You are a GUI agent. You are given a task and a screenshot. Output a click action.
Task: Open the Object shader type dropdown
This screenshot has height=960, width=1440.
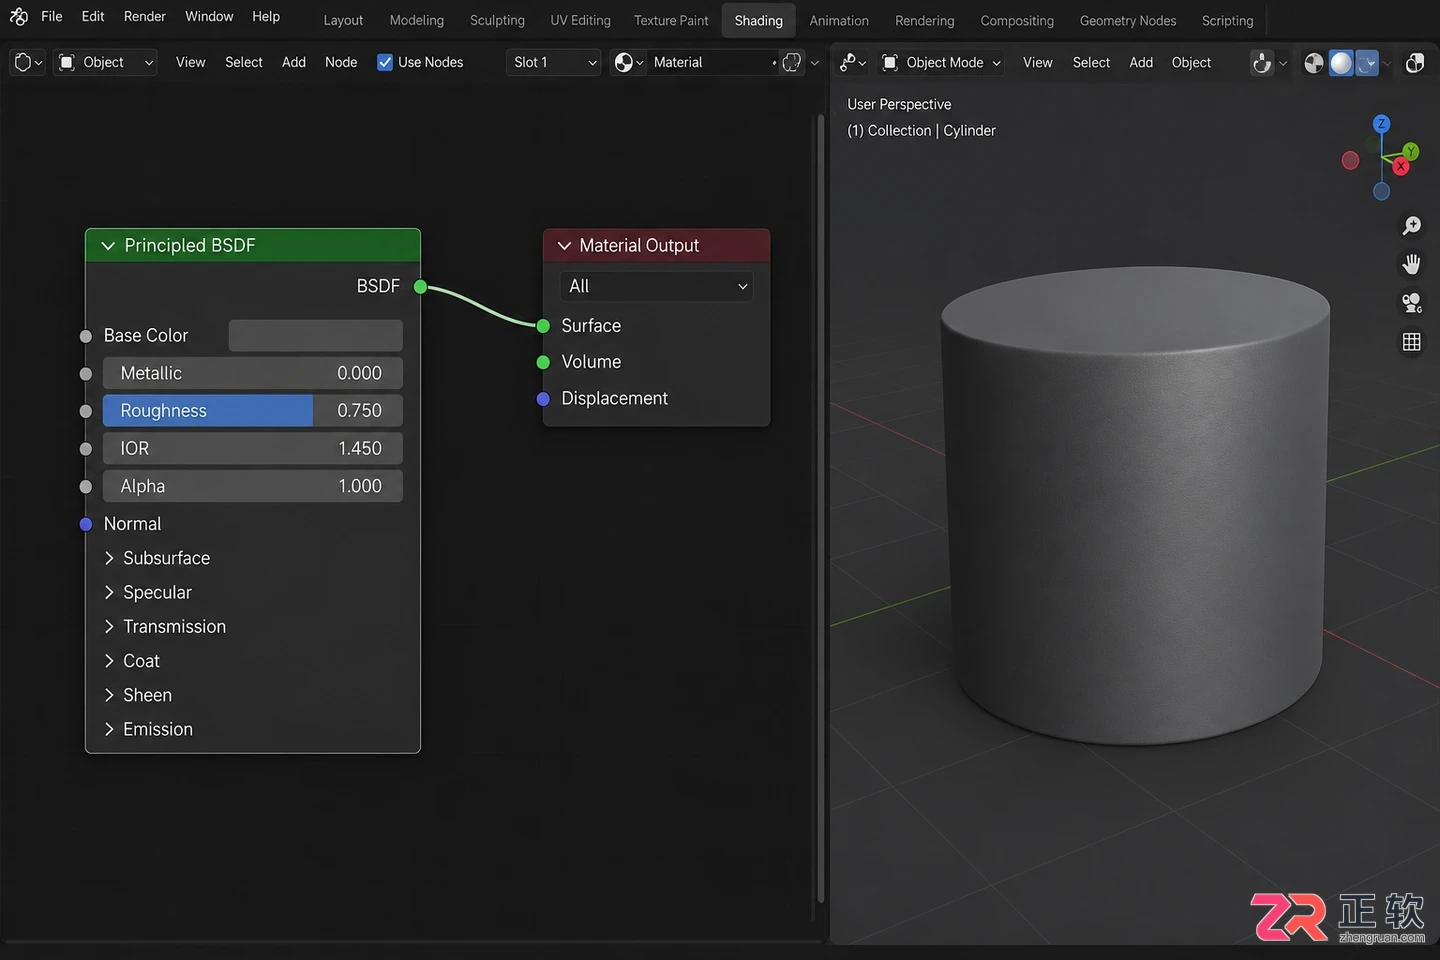pyautogui.click(x=107, y=62)
